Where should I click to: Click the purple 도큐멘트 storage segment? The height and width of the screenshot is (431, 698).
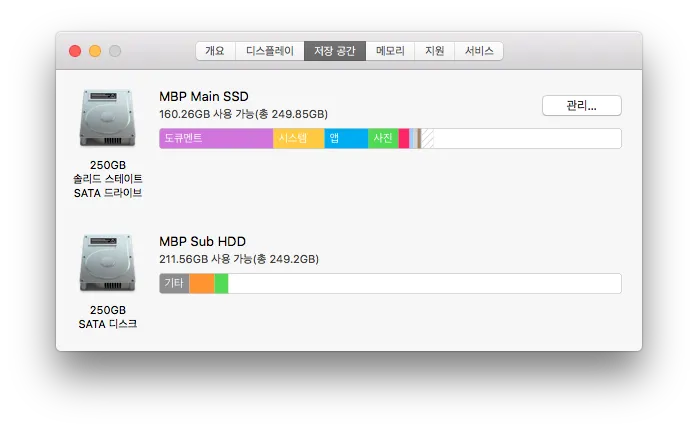(216, 139)
